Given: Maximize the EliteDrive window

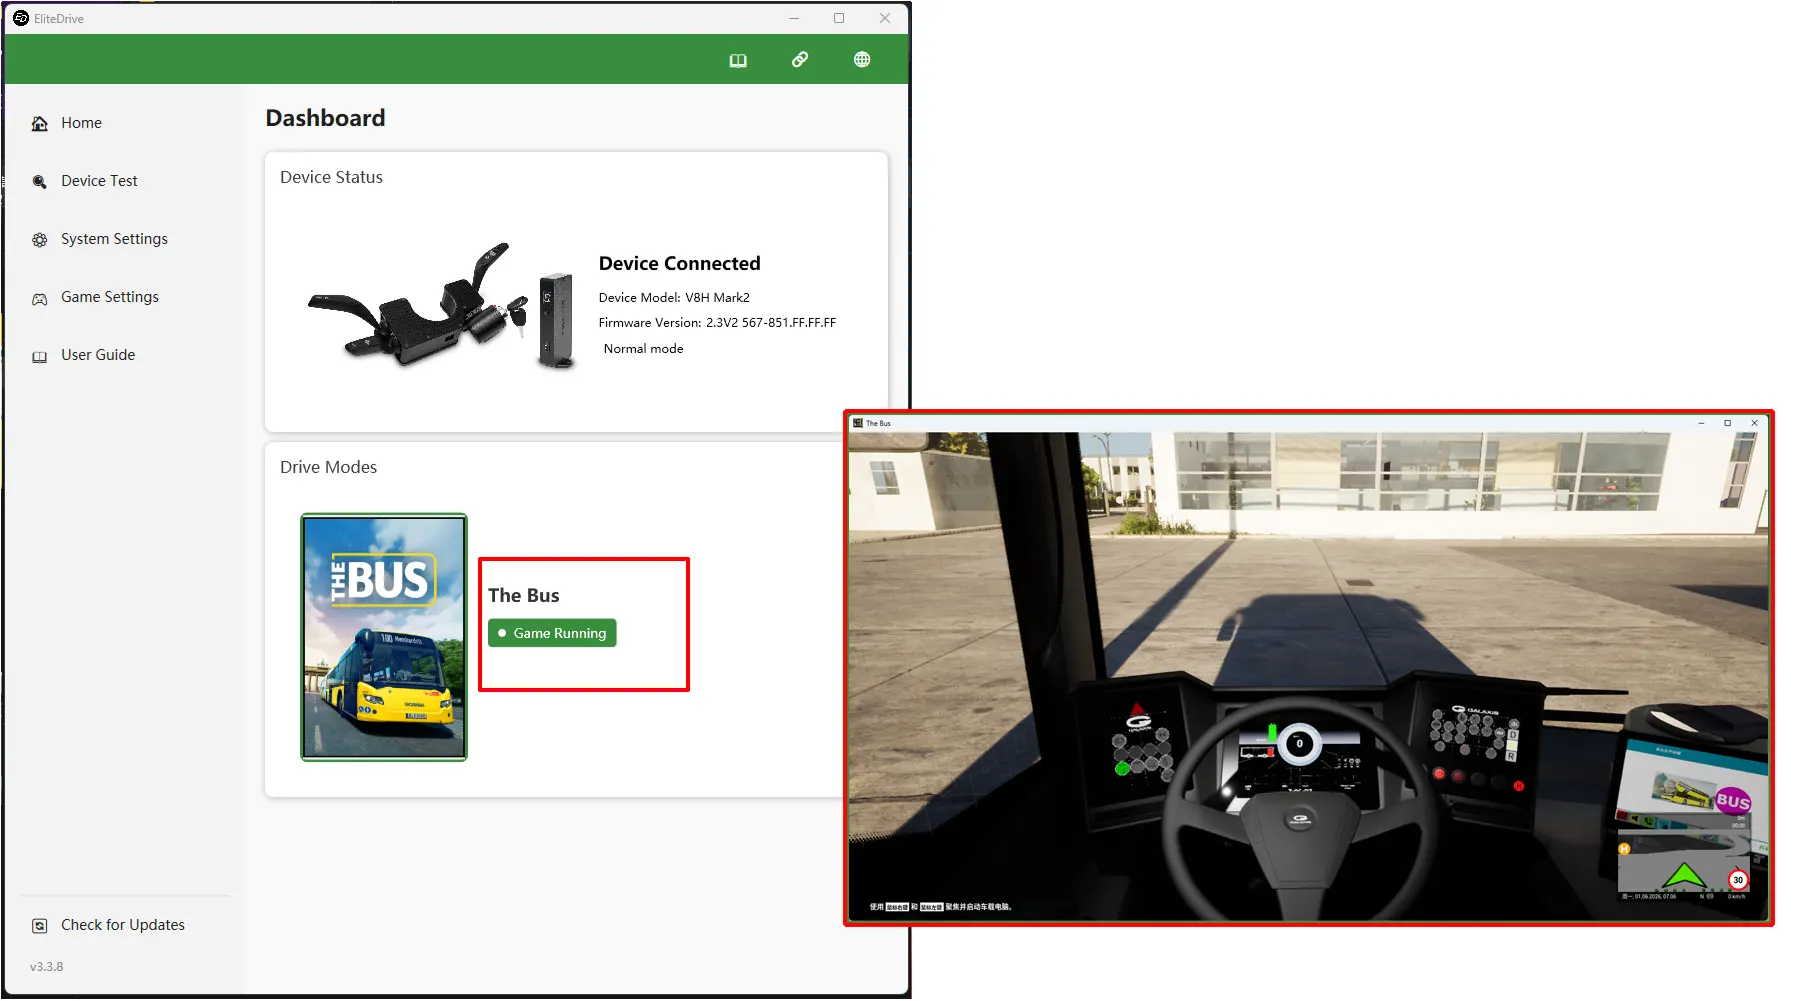Looking at the screenshot, I should (x=839, y=18).
